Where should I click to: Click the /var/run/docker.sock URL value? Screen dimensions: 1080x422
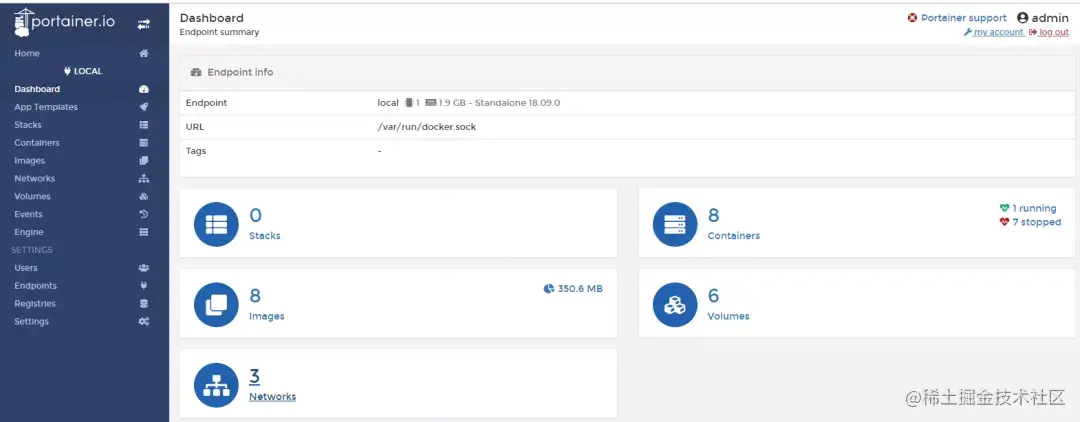coord(426,127)
